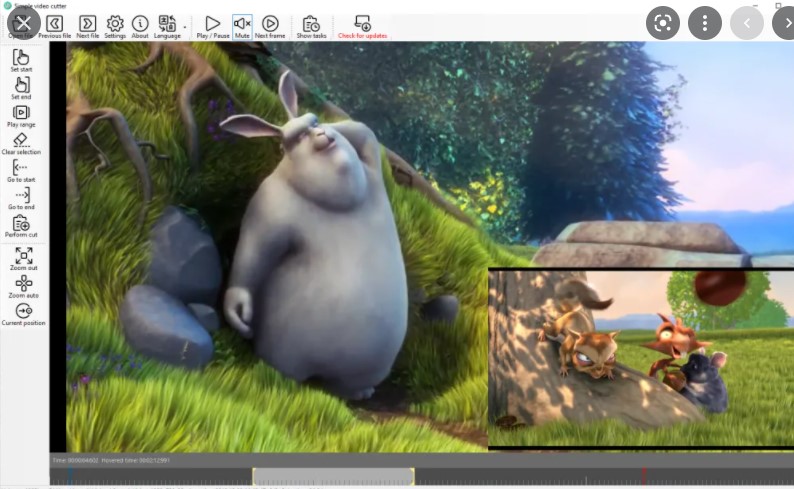Expand the Language dropdown arrow
794x489 pixels.
[185, 27]
